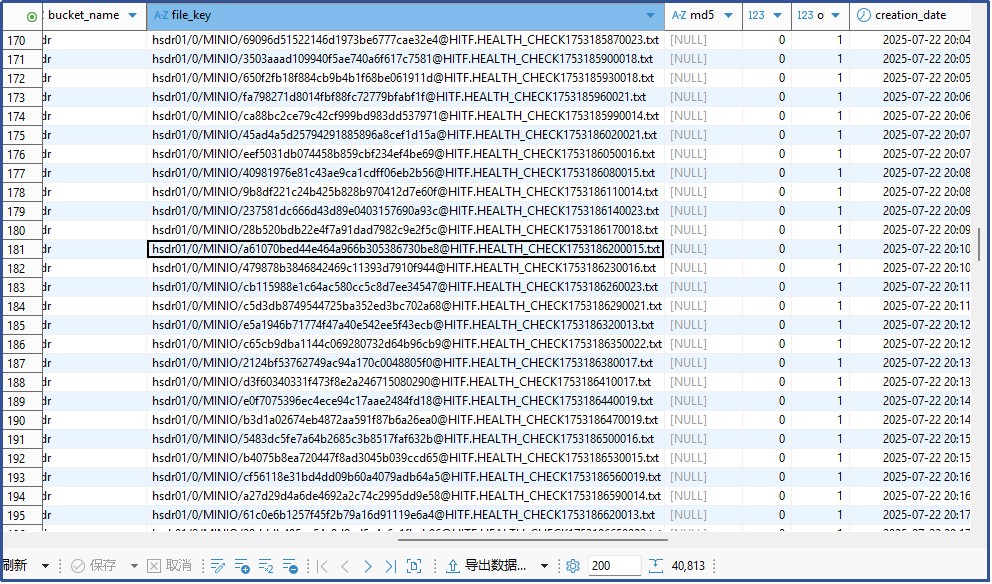Click the delete row icon

tap(290, 566)
